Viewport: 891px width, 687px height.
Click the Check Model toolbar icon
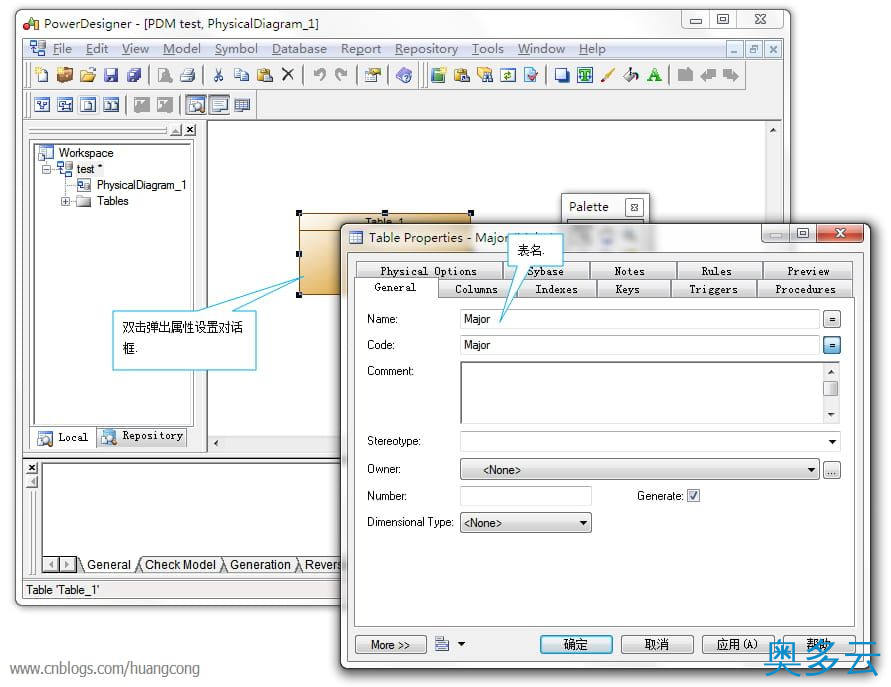click(x=531, y=75)
